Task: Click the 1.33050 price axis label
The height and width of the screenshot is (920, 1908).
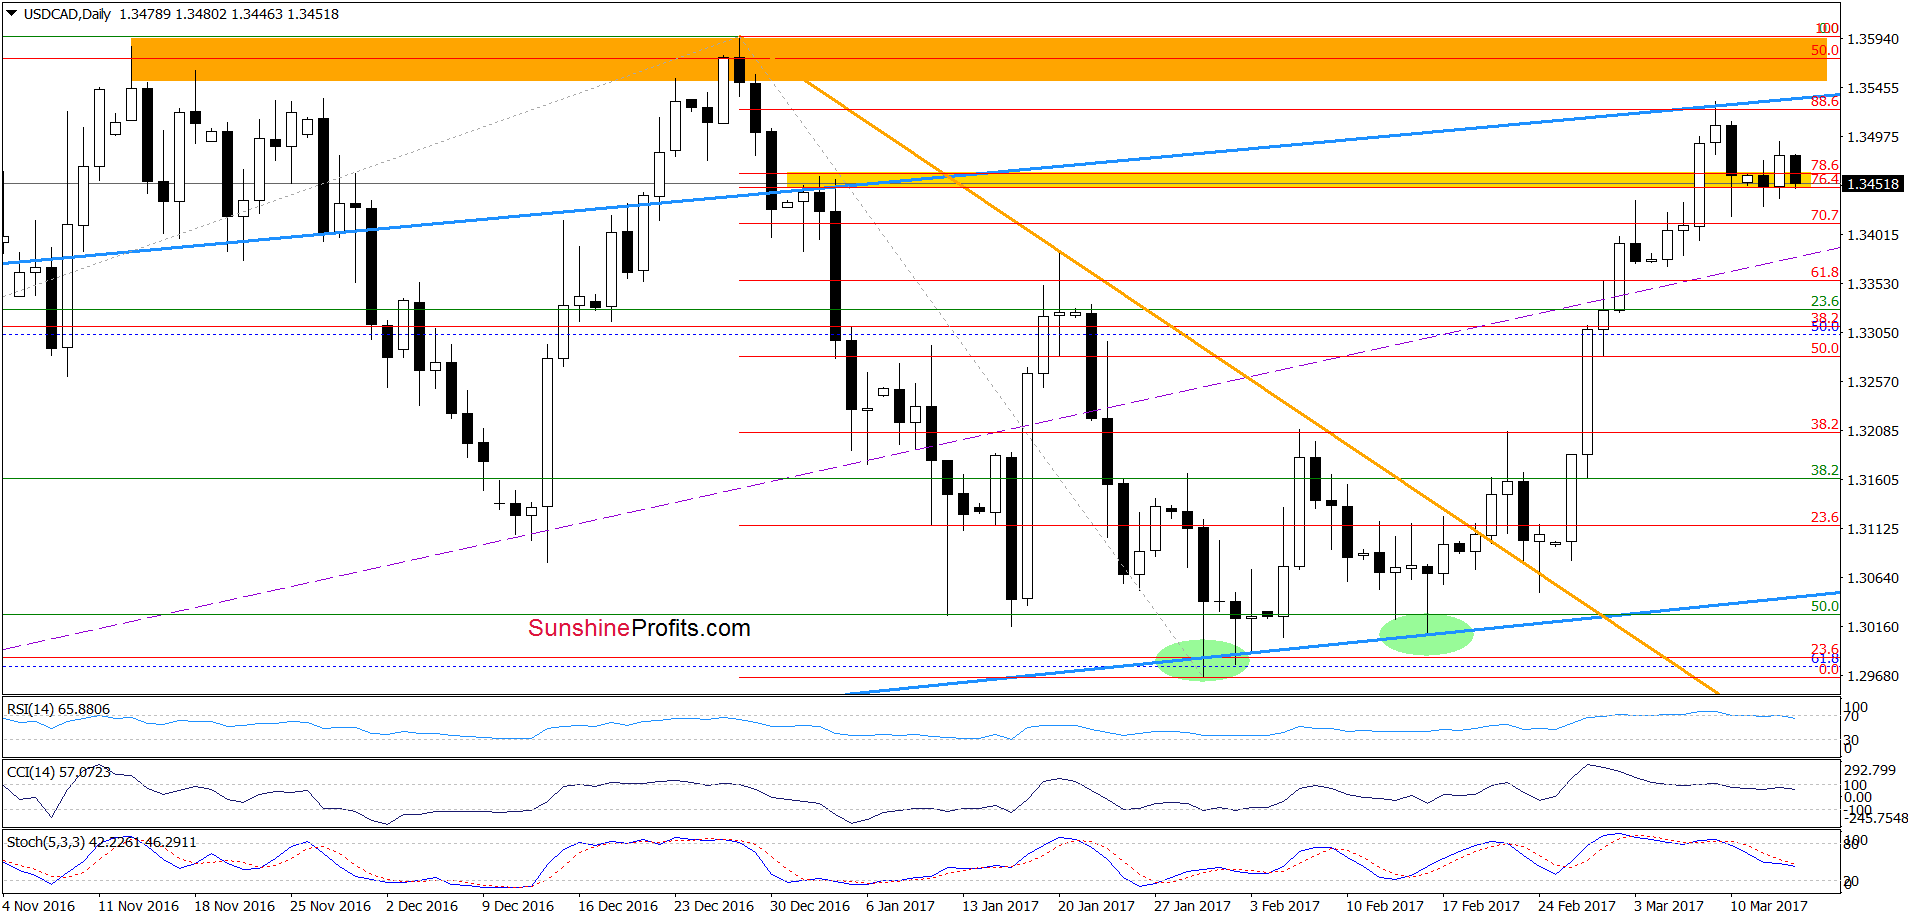Action: 1872,333
